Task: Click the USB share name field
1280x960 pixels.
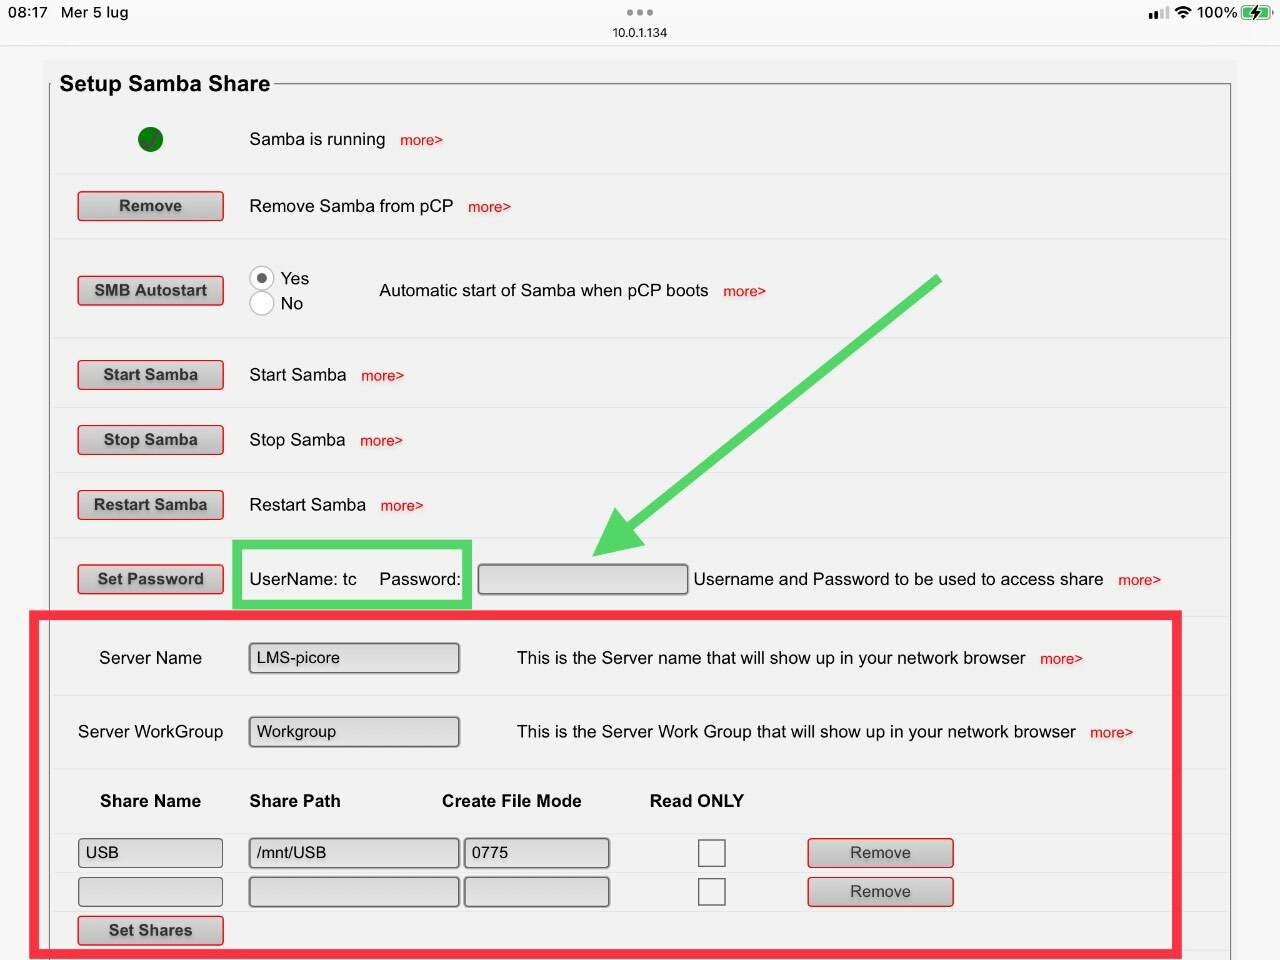Action: click(x=150, y=853)
